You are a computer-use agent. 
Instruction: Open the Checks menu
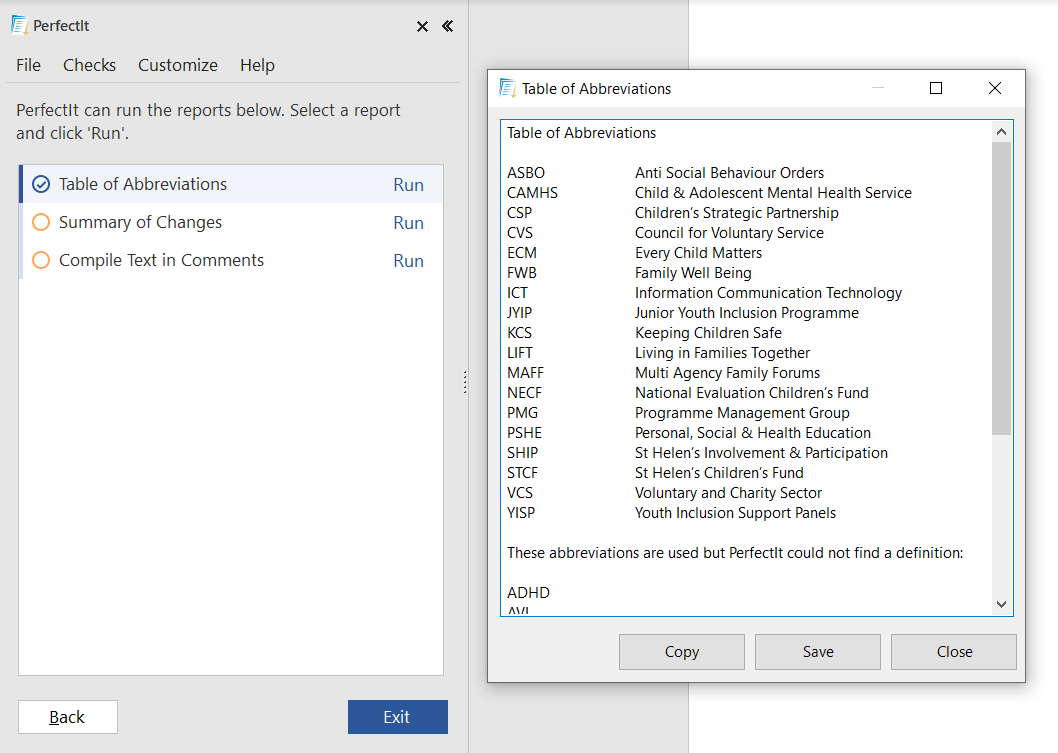click(x=89, y=65)
